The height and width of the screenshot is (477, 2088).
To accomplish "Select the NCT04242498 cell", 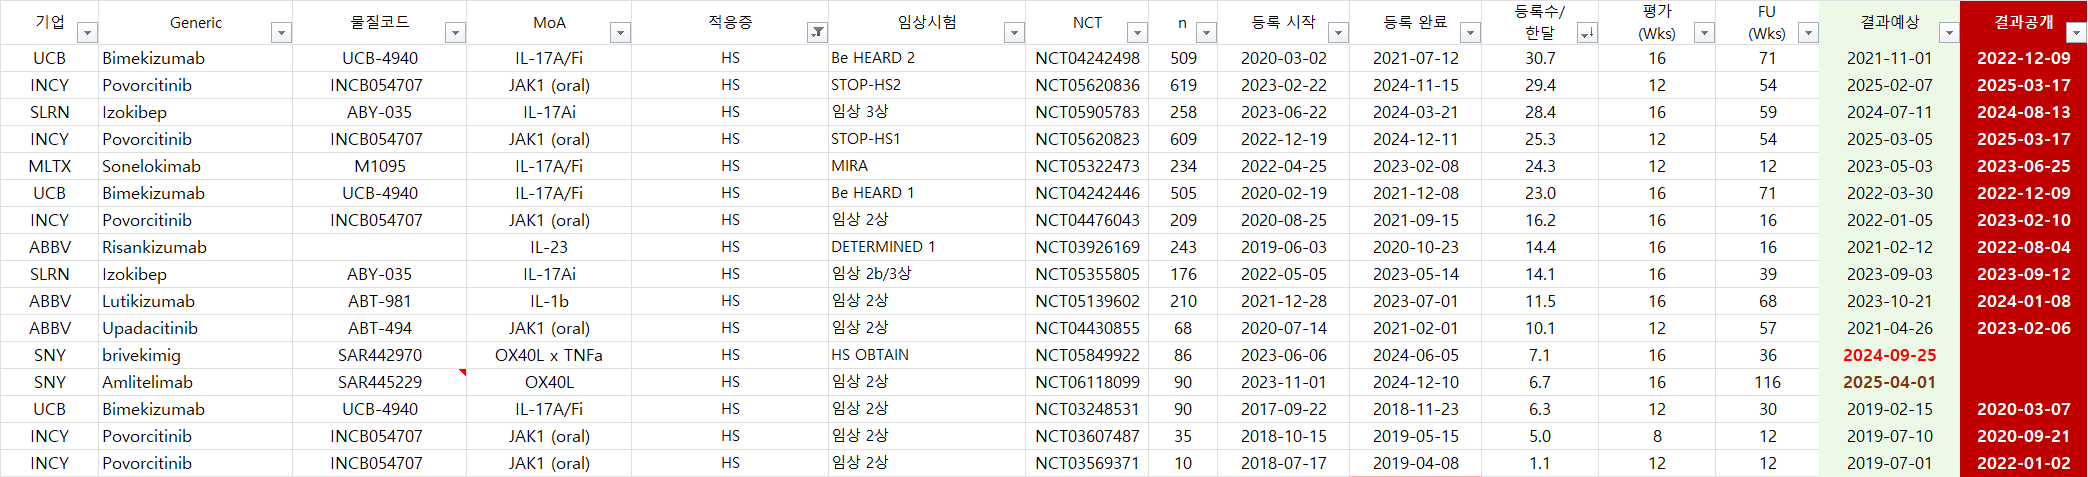I will [x=1087, y=58].
